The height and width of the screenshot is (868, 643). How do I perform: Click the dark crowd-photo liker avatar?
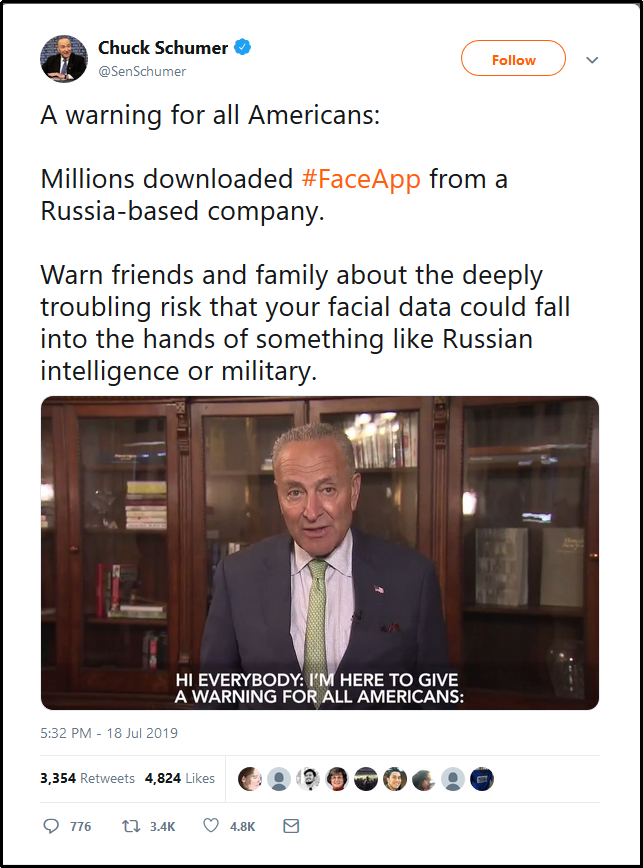pyautogui.click(x=366, y=779)
